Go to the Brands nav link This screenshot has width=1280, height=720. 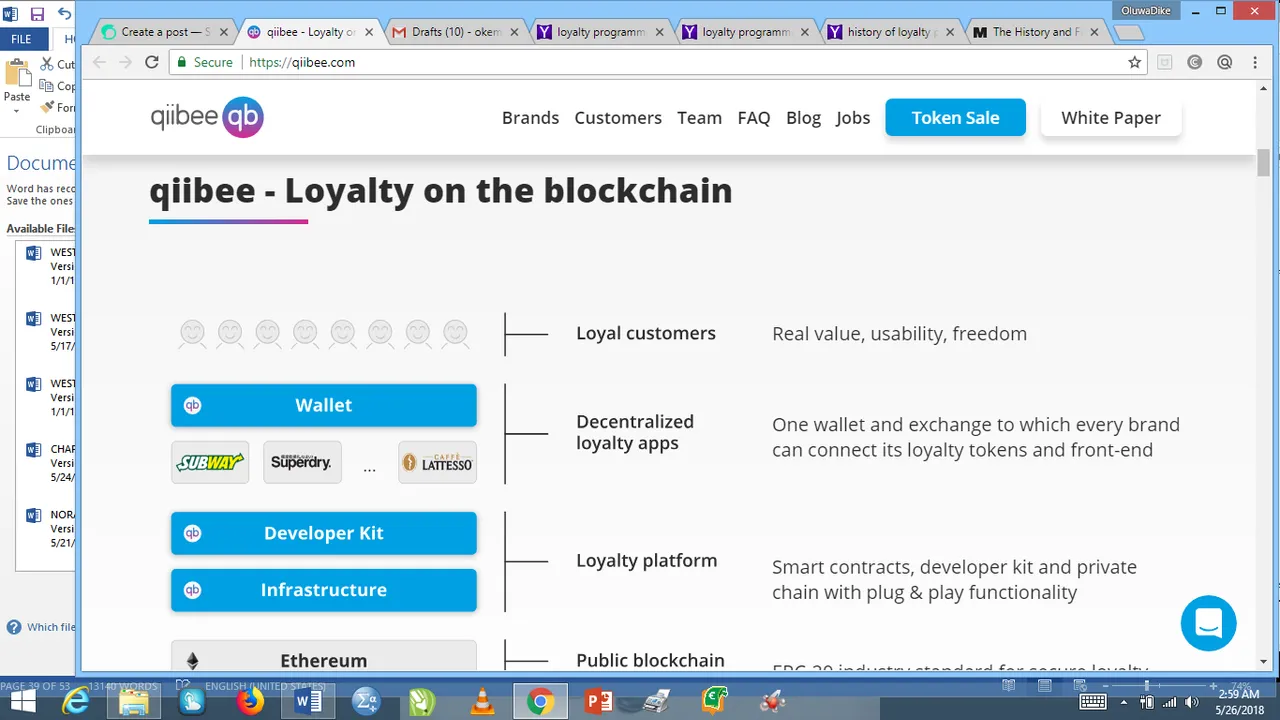pos(530,117)
